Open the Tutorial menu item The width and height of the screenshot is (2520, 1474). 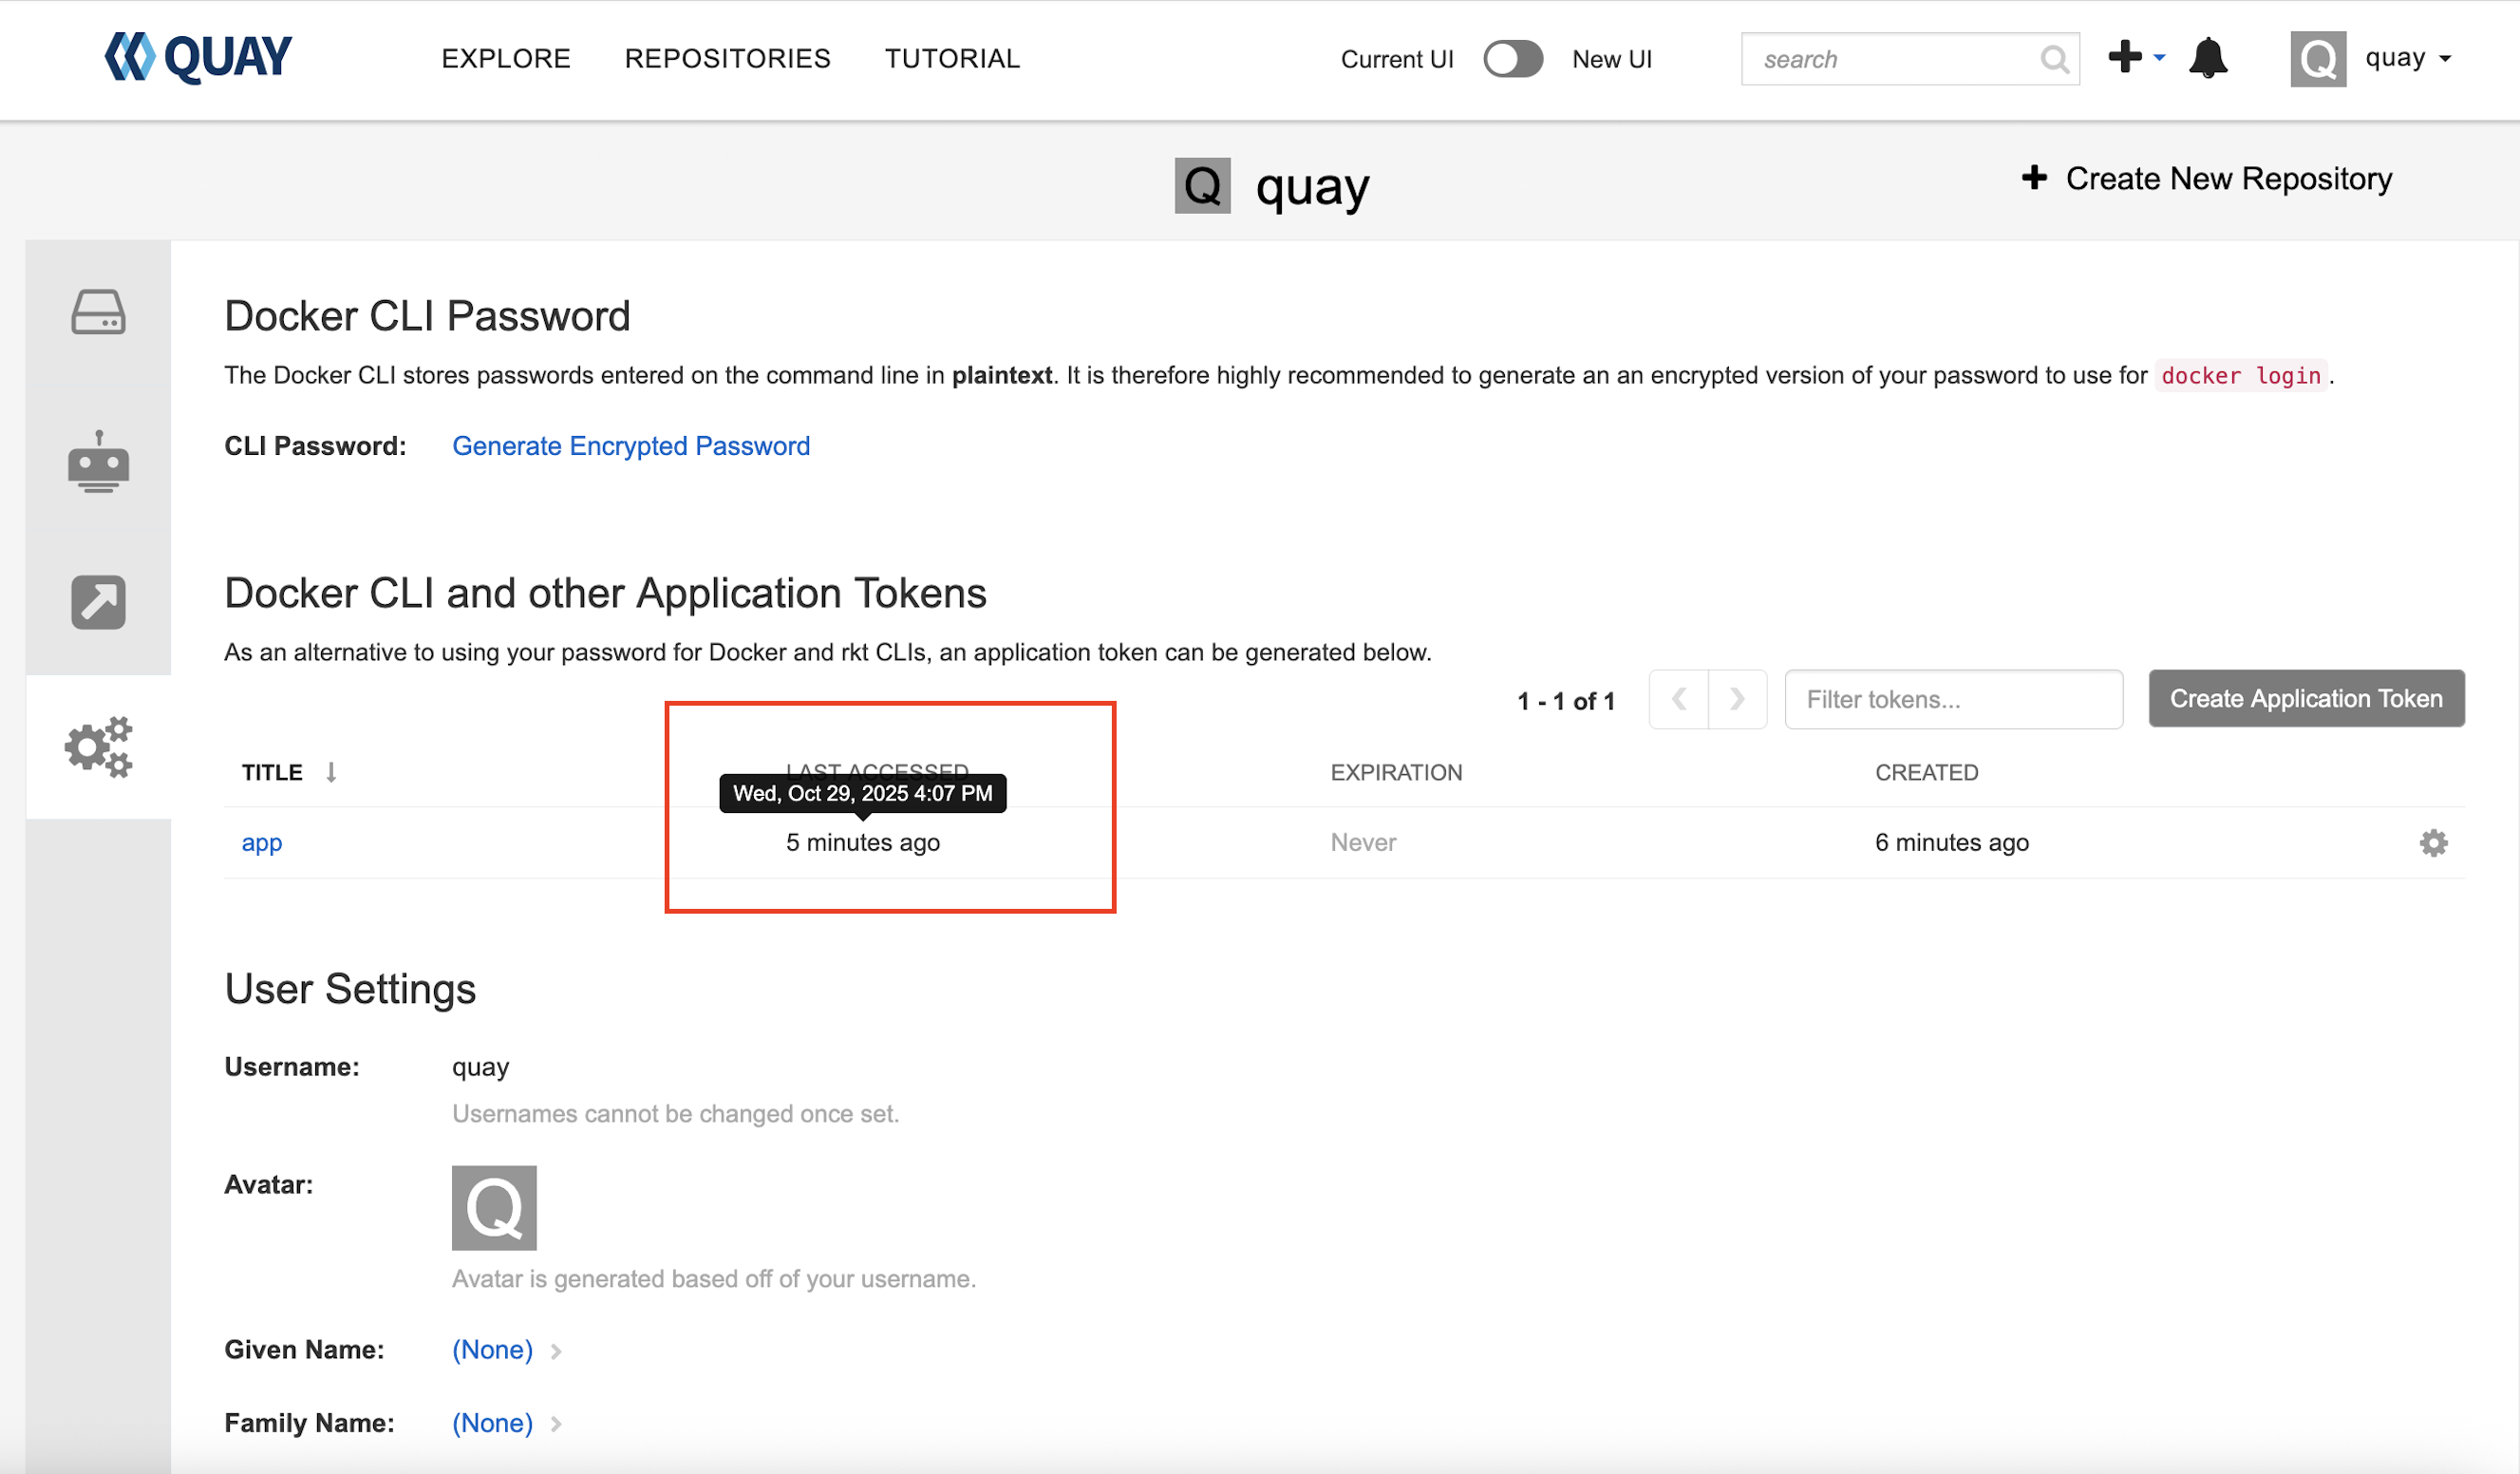coord(952,59)
